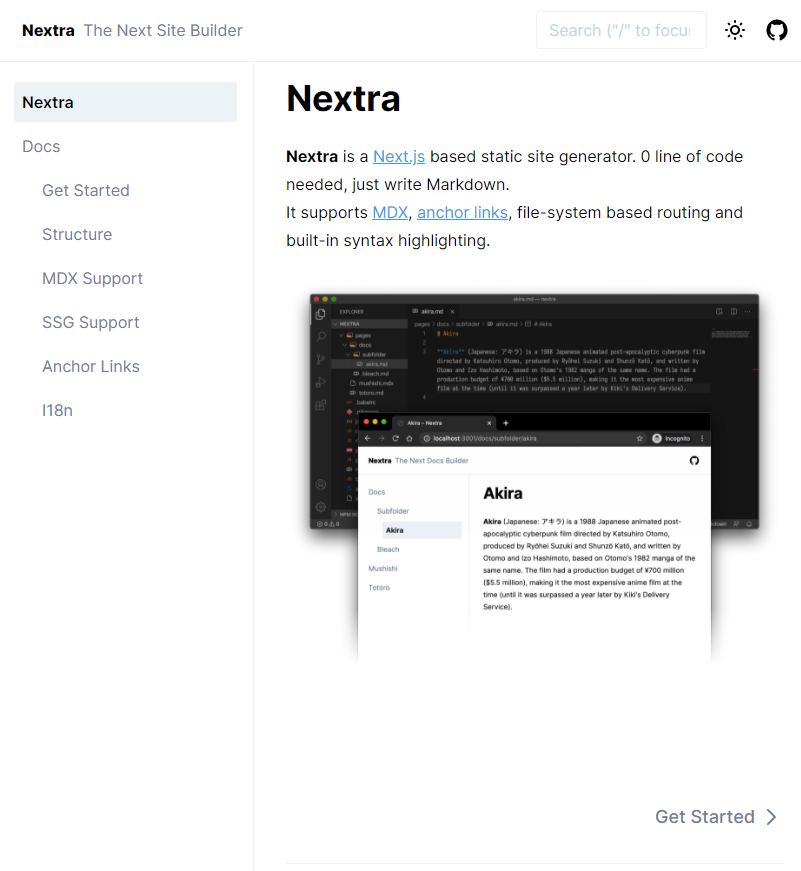Click the Nextra logo in header
801x871 pixels.
point(48,30)
